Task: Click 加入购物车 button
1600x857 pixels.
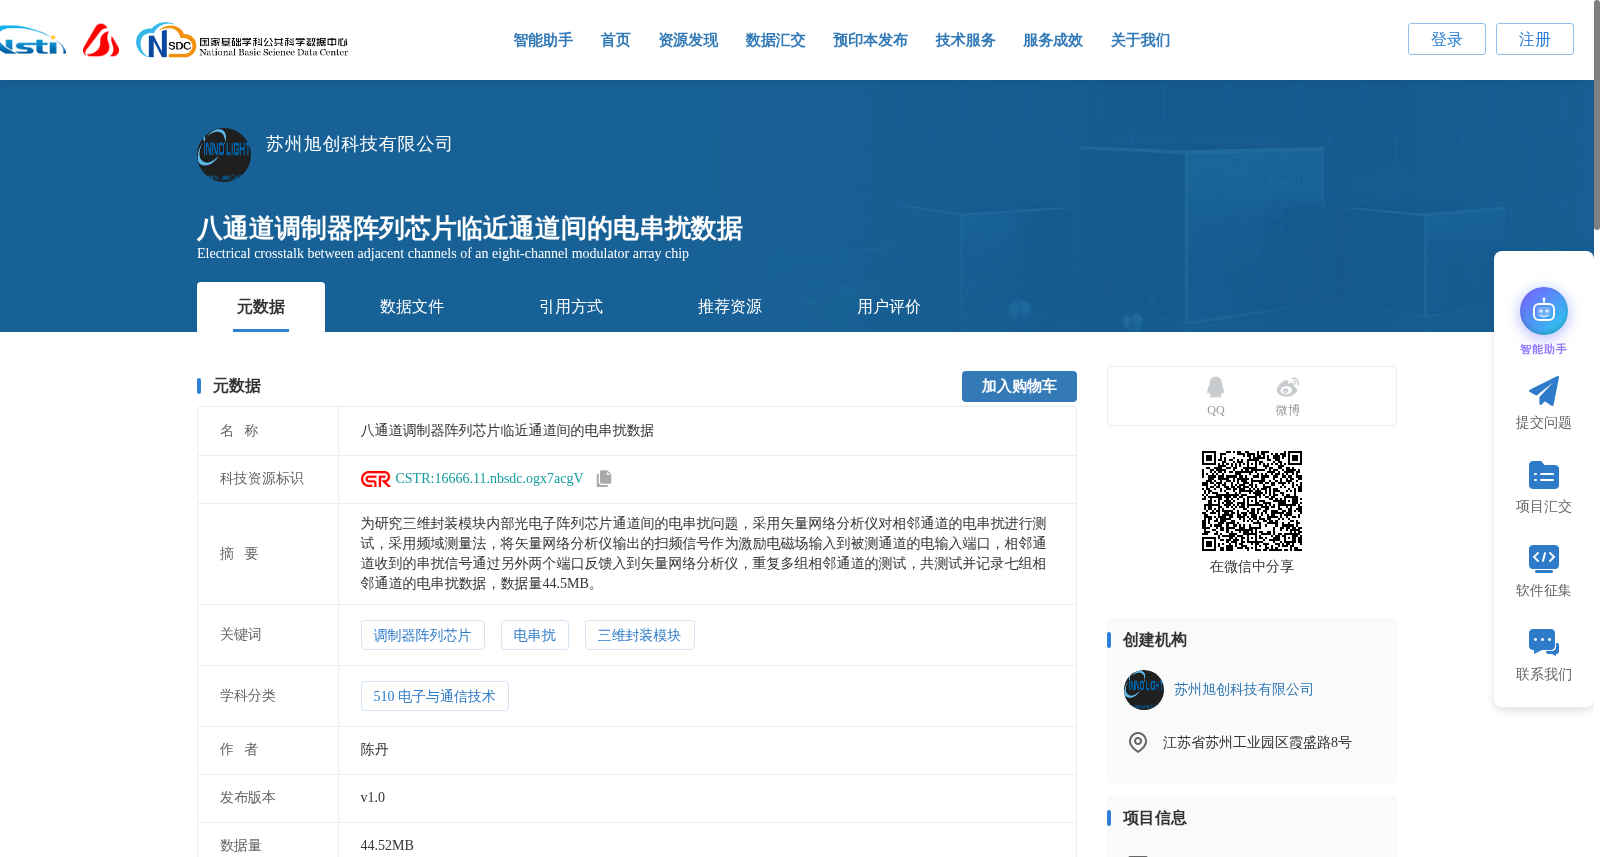Action: tap(1019, 386)
